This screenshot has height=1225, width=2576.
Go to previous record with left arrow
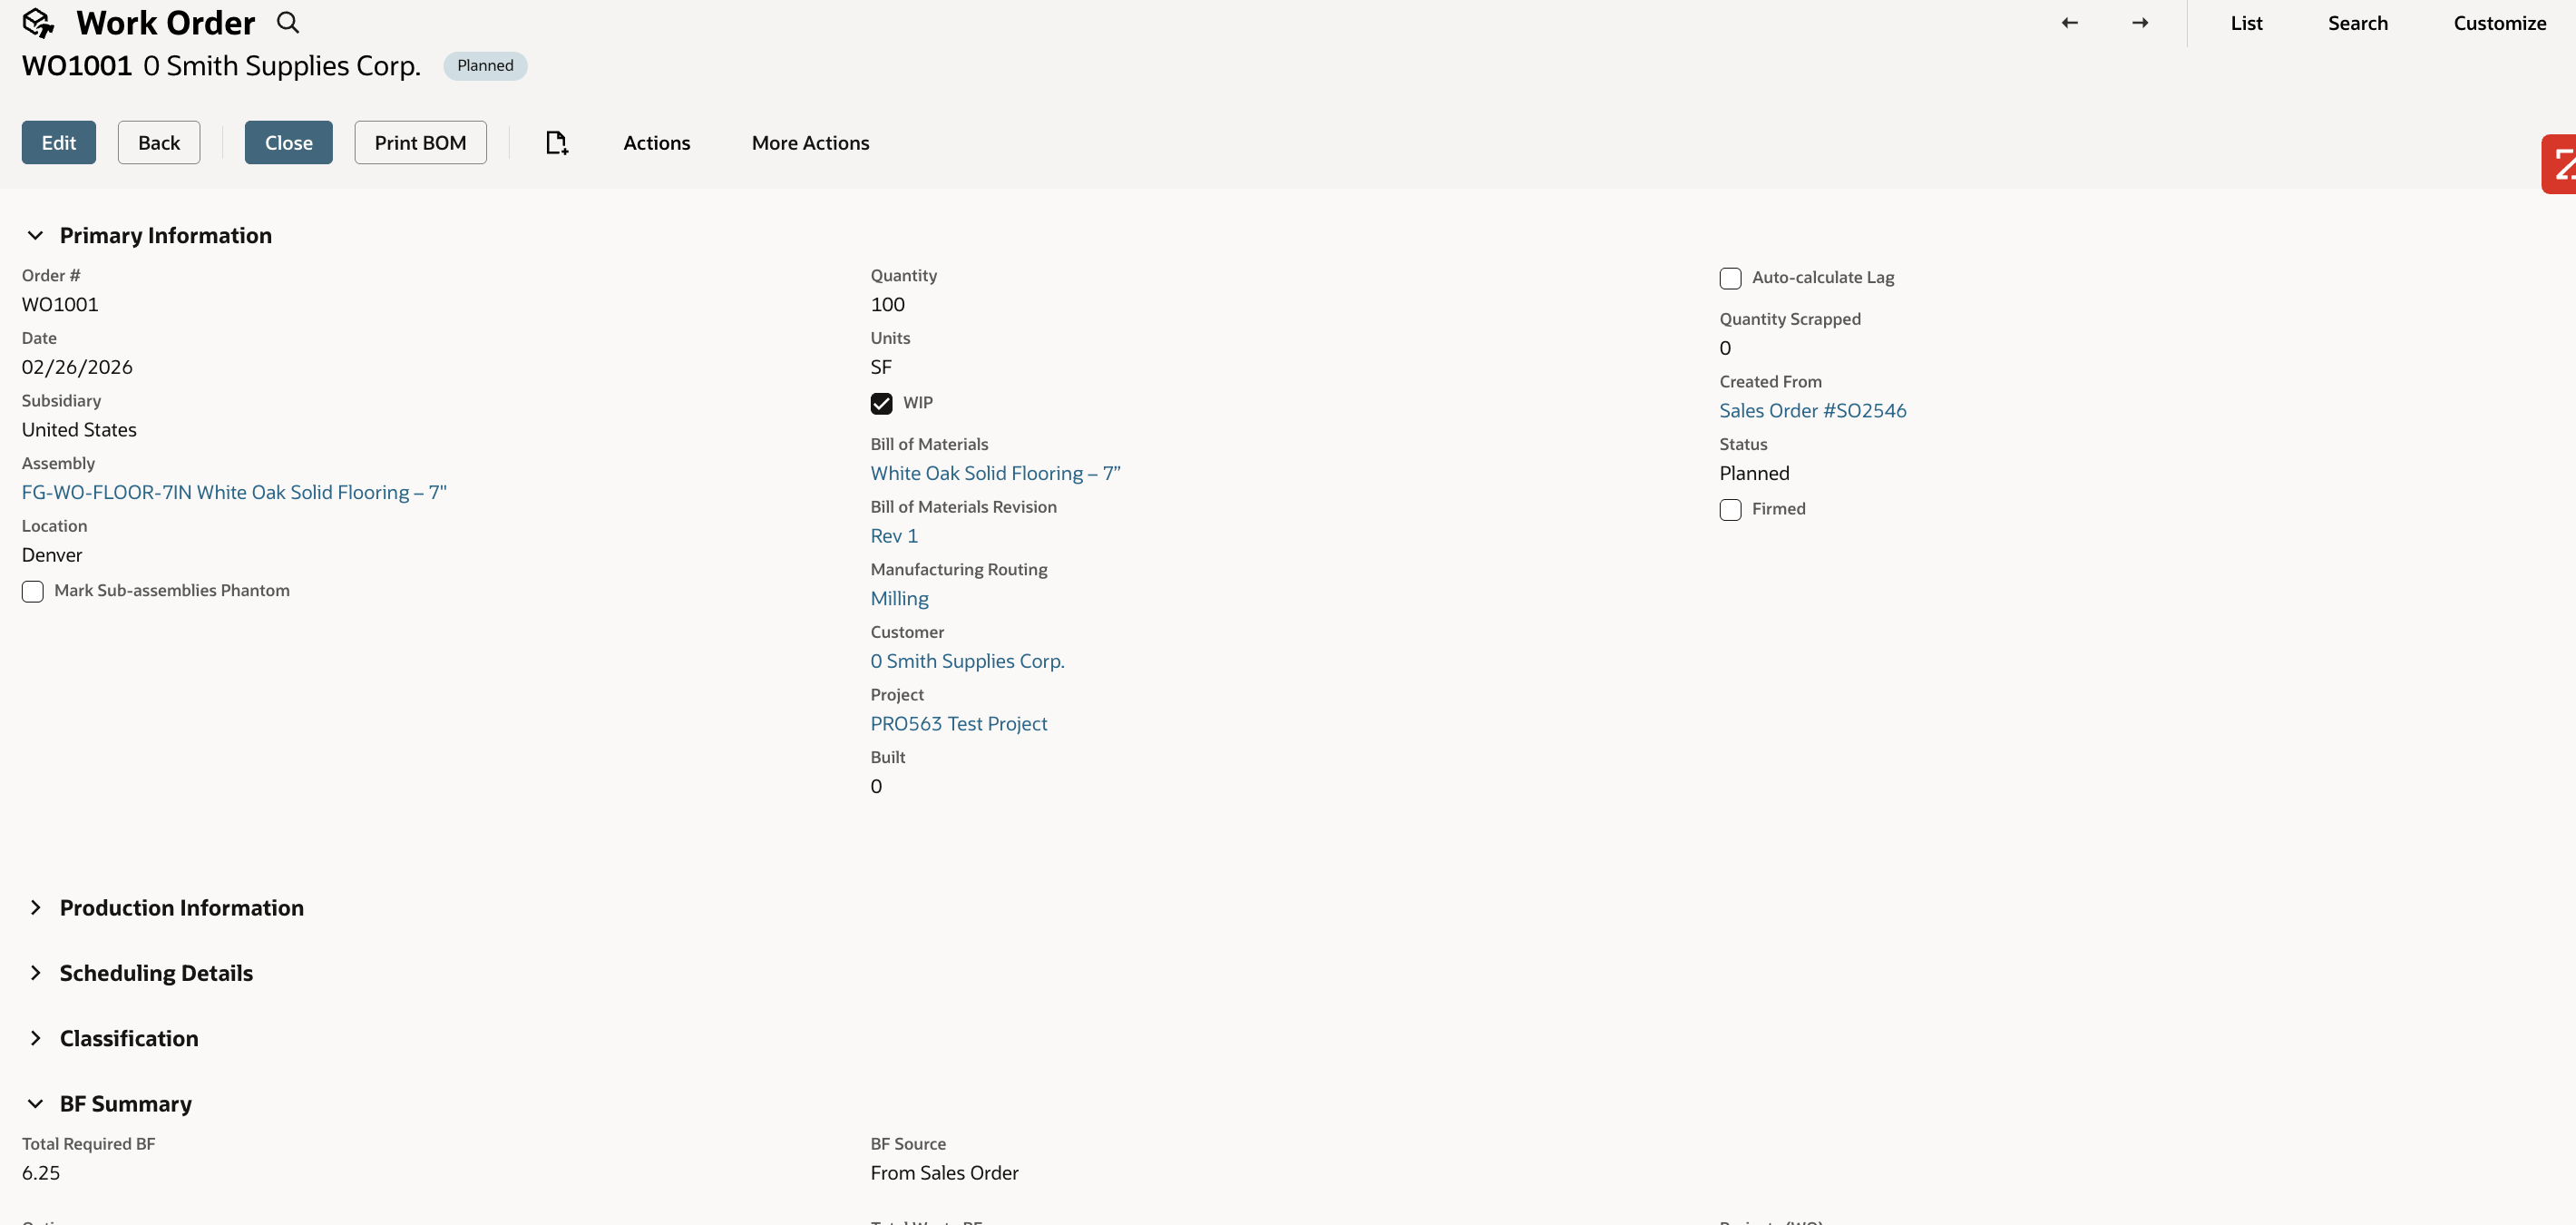tap(2069, 23)
